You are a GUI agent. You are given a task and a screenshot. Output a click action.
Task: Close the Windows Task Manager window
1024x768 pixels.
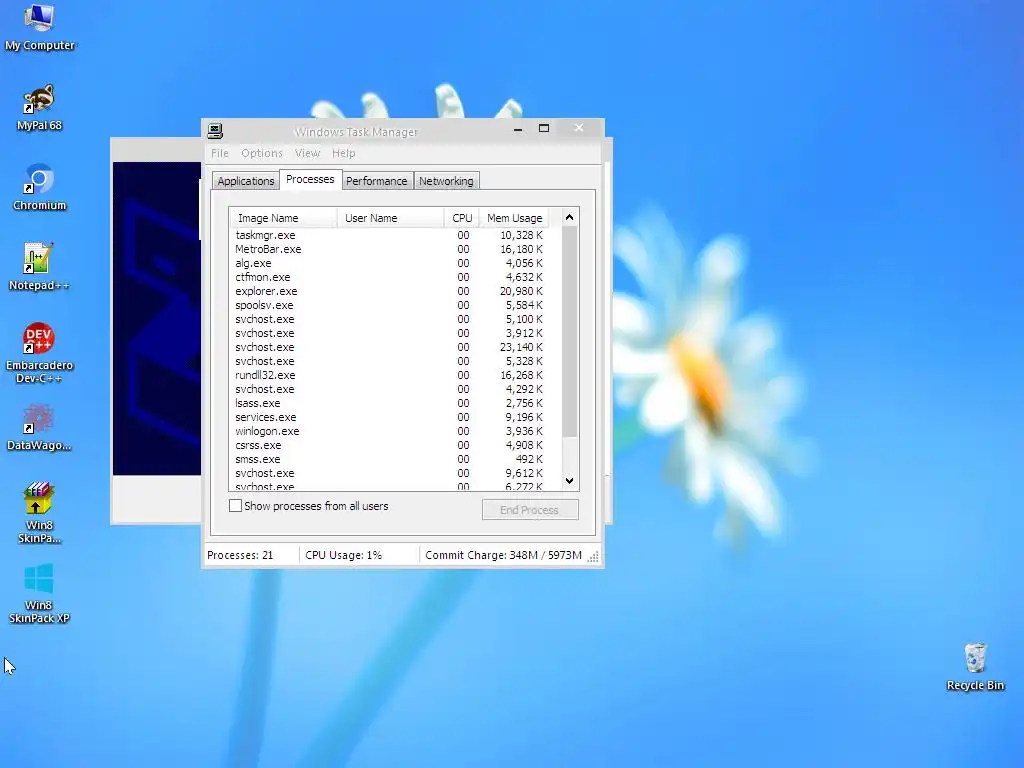579,128
